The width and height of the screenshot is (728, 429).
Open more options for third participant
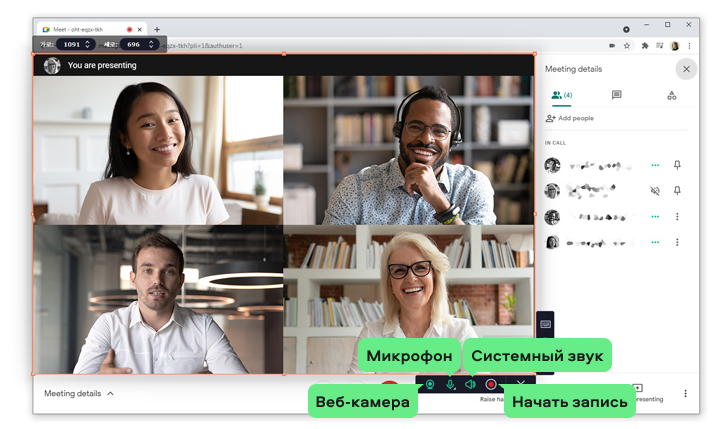[677, 216]
